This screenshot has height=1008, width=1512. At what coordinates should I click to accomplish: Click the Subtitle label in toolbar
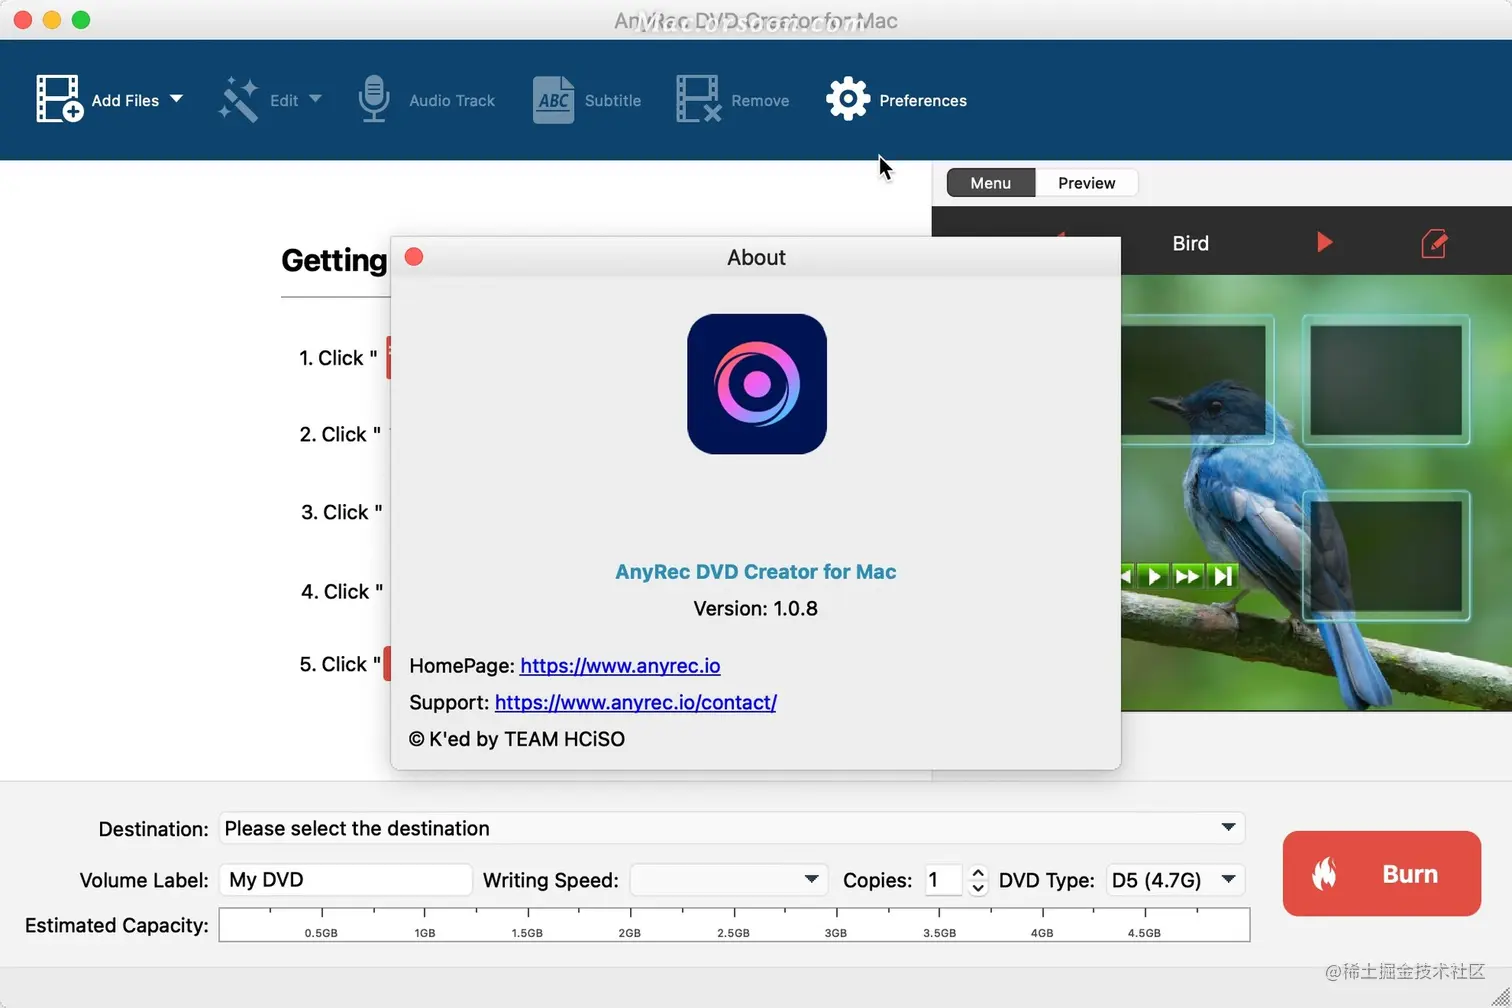(613, 101)
